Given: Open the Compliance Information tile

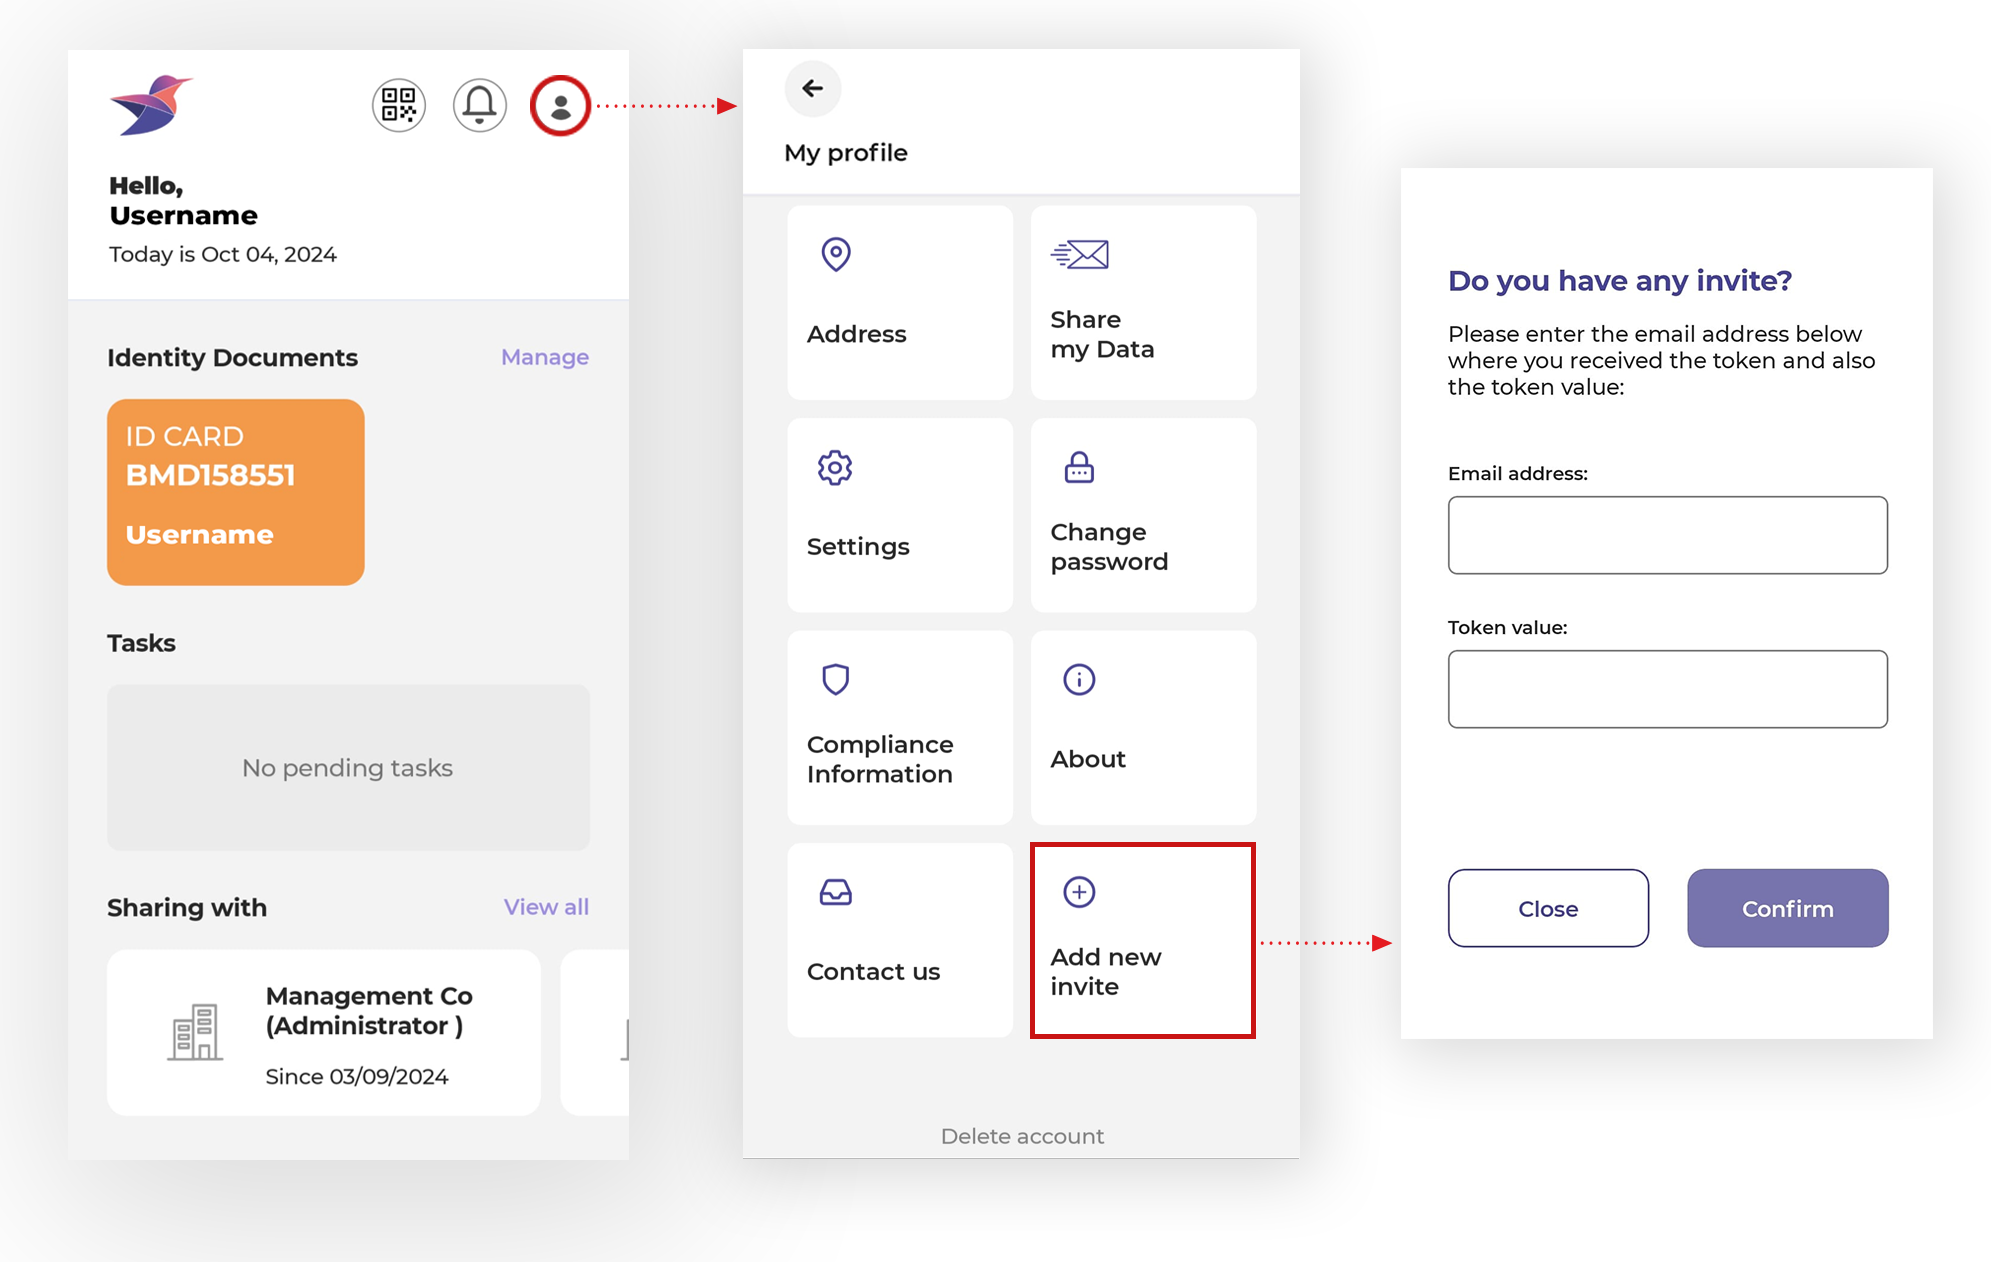Looking at the screenshot, I should [900, 728].
